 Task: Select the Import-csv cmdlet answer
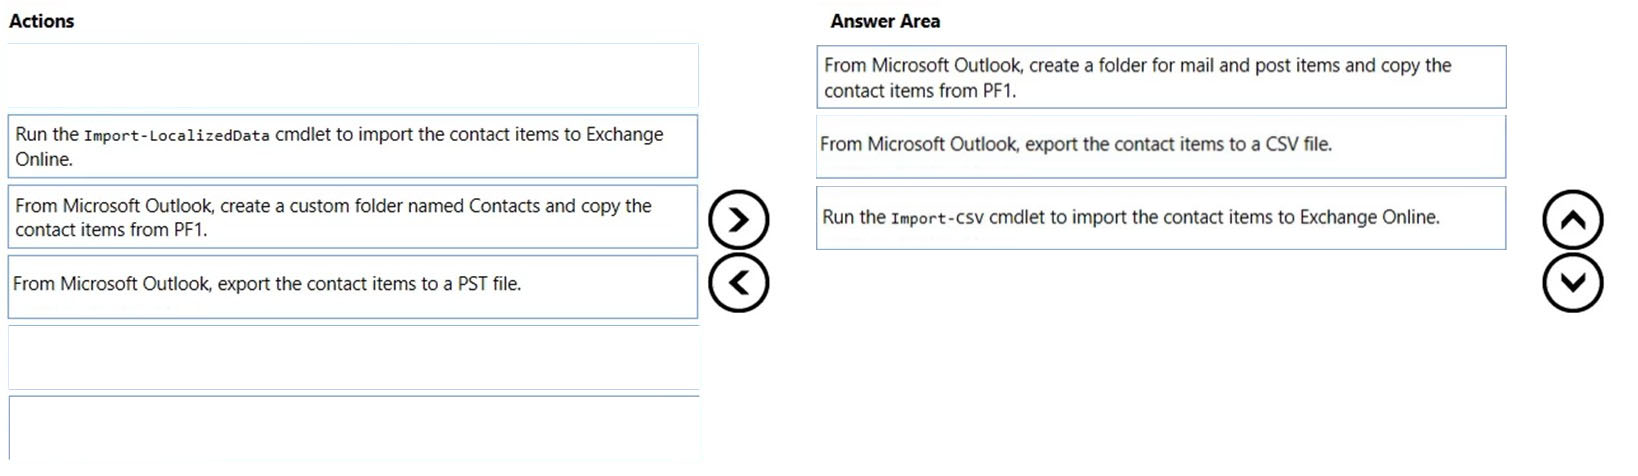click(1161, 218)
